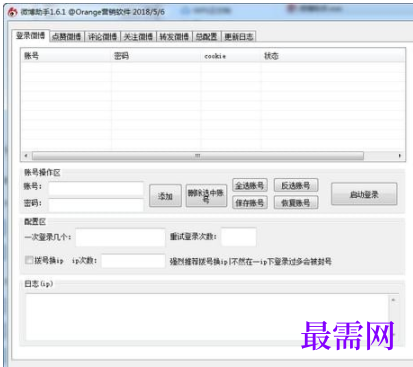Click the 状态 column header

333,56
